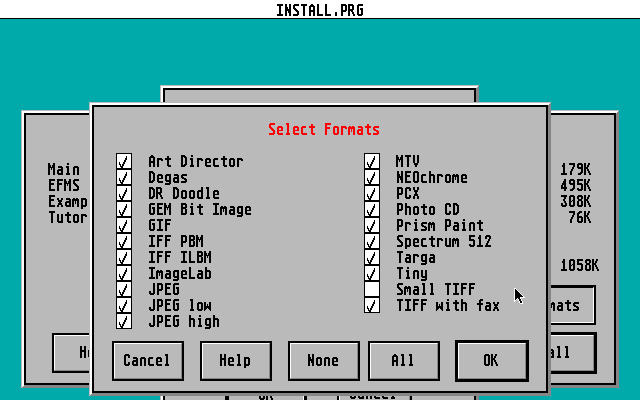The width and height of the screenshot is (640, 400).
Task: Click the JPEG high label
Action: [184, 322]
